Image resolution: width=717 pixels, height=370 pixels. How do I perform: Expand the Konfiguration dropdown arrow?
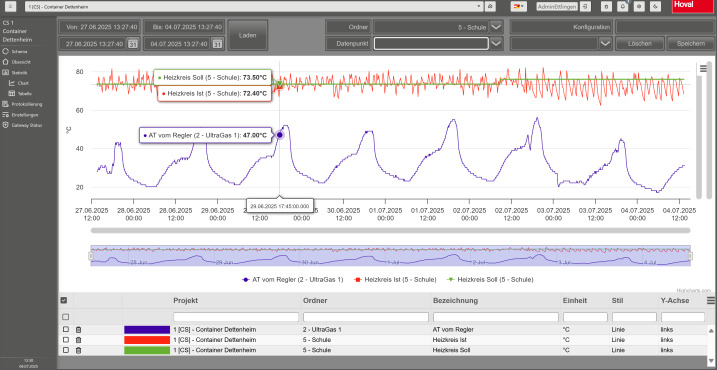(605, 44)
